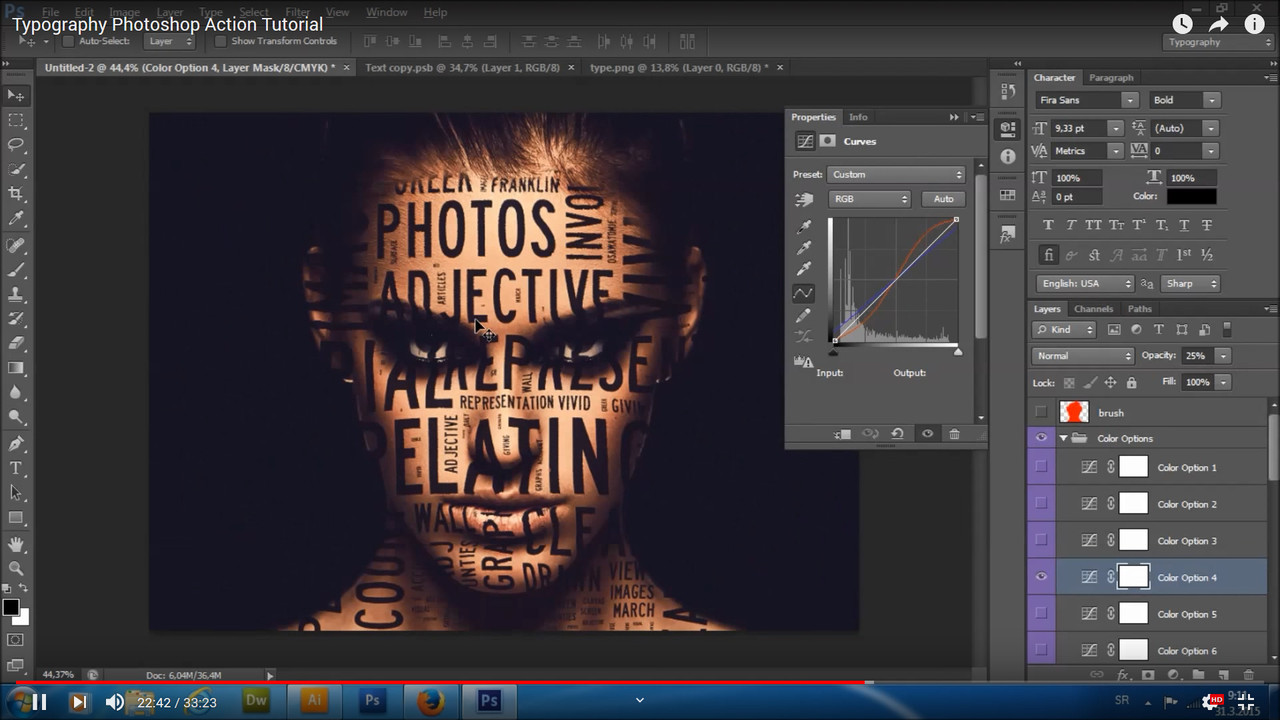The image size is (1280, 720).
Task: Collapse the Color Options layer group
Action: [x=1063, y=439]
